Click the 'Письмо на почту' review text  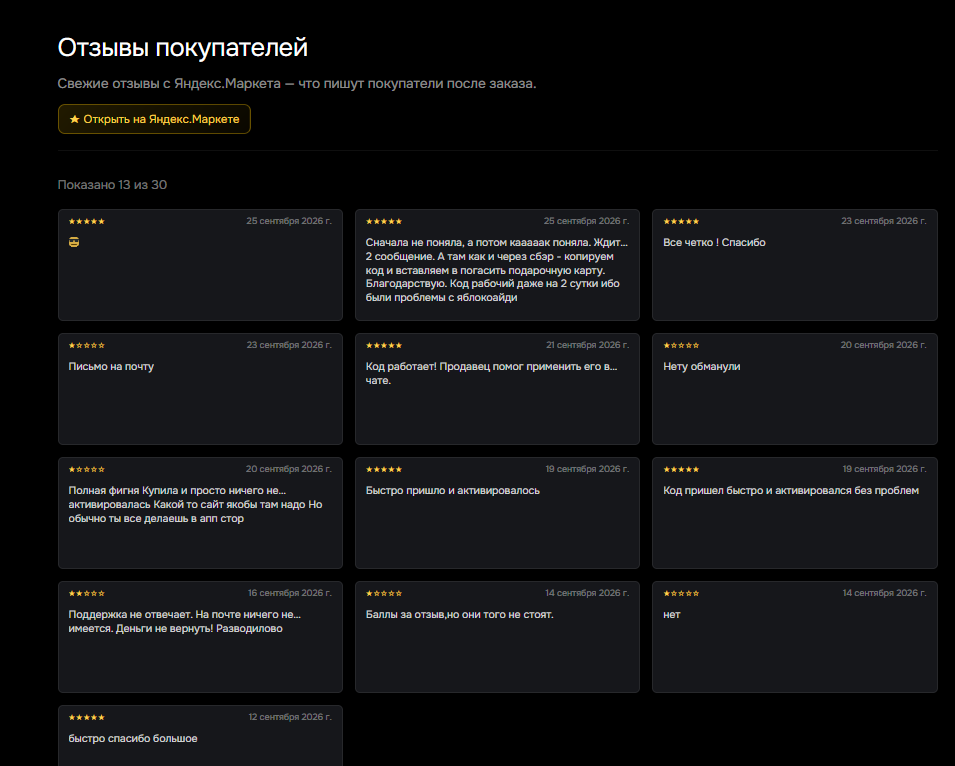[111, 367]
